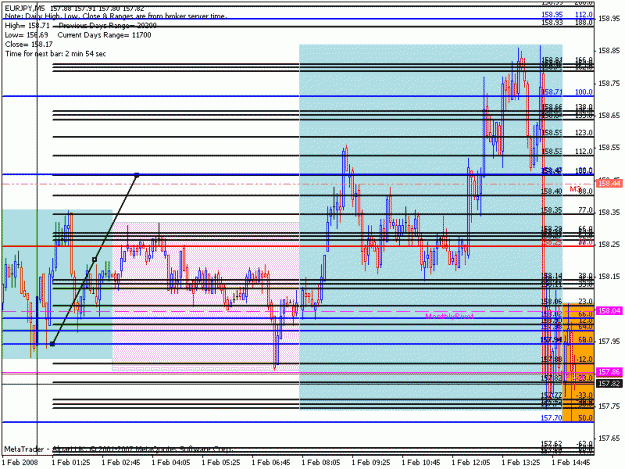Click the 188.0 label beside 158.93
Screen dimensions: 625x469
pos(584,23)
